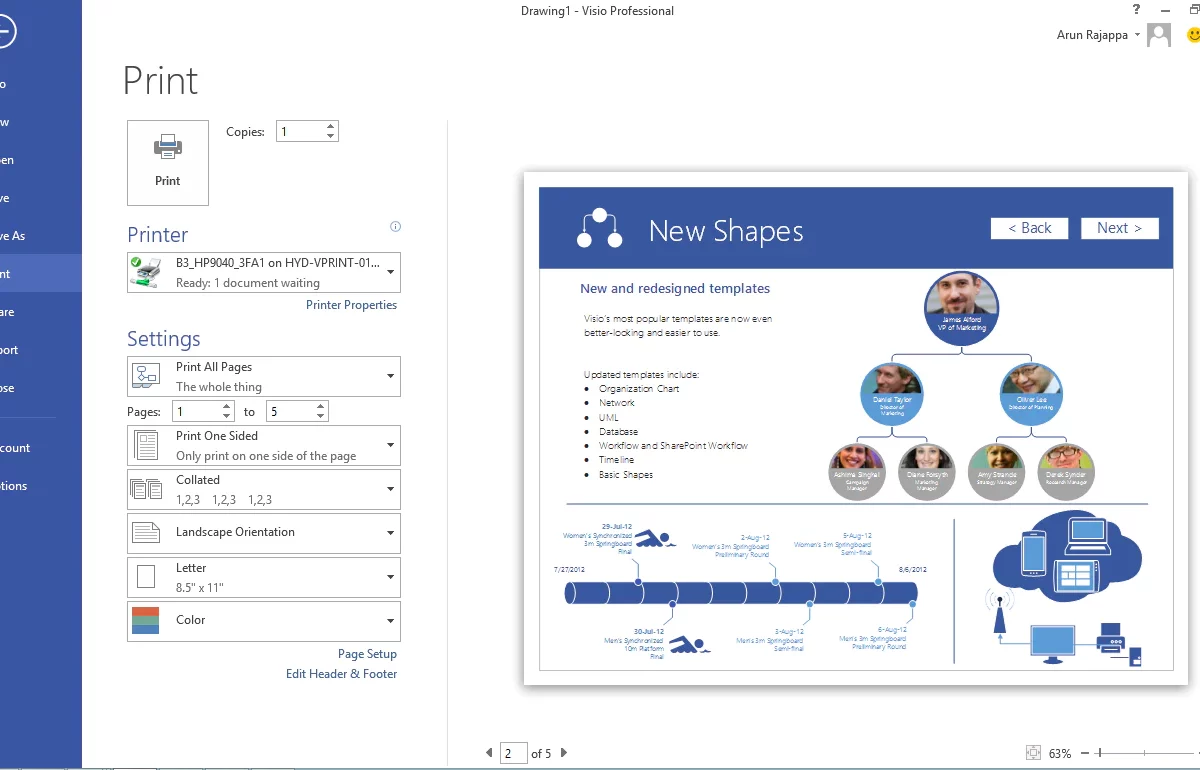Increase the starting page number
This screenshot has width=1200, height=770.
(227, 406)
